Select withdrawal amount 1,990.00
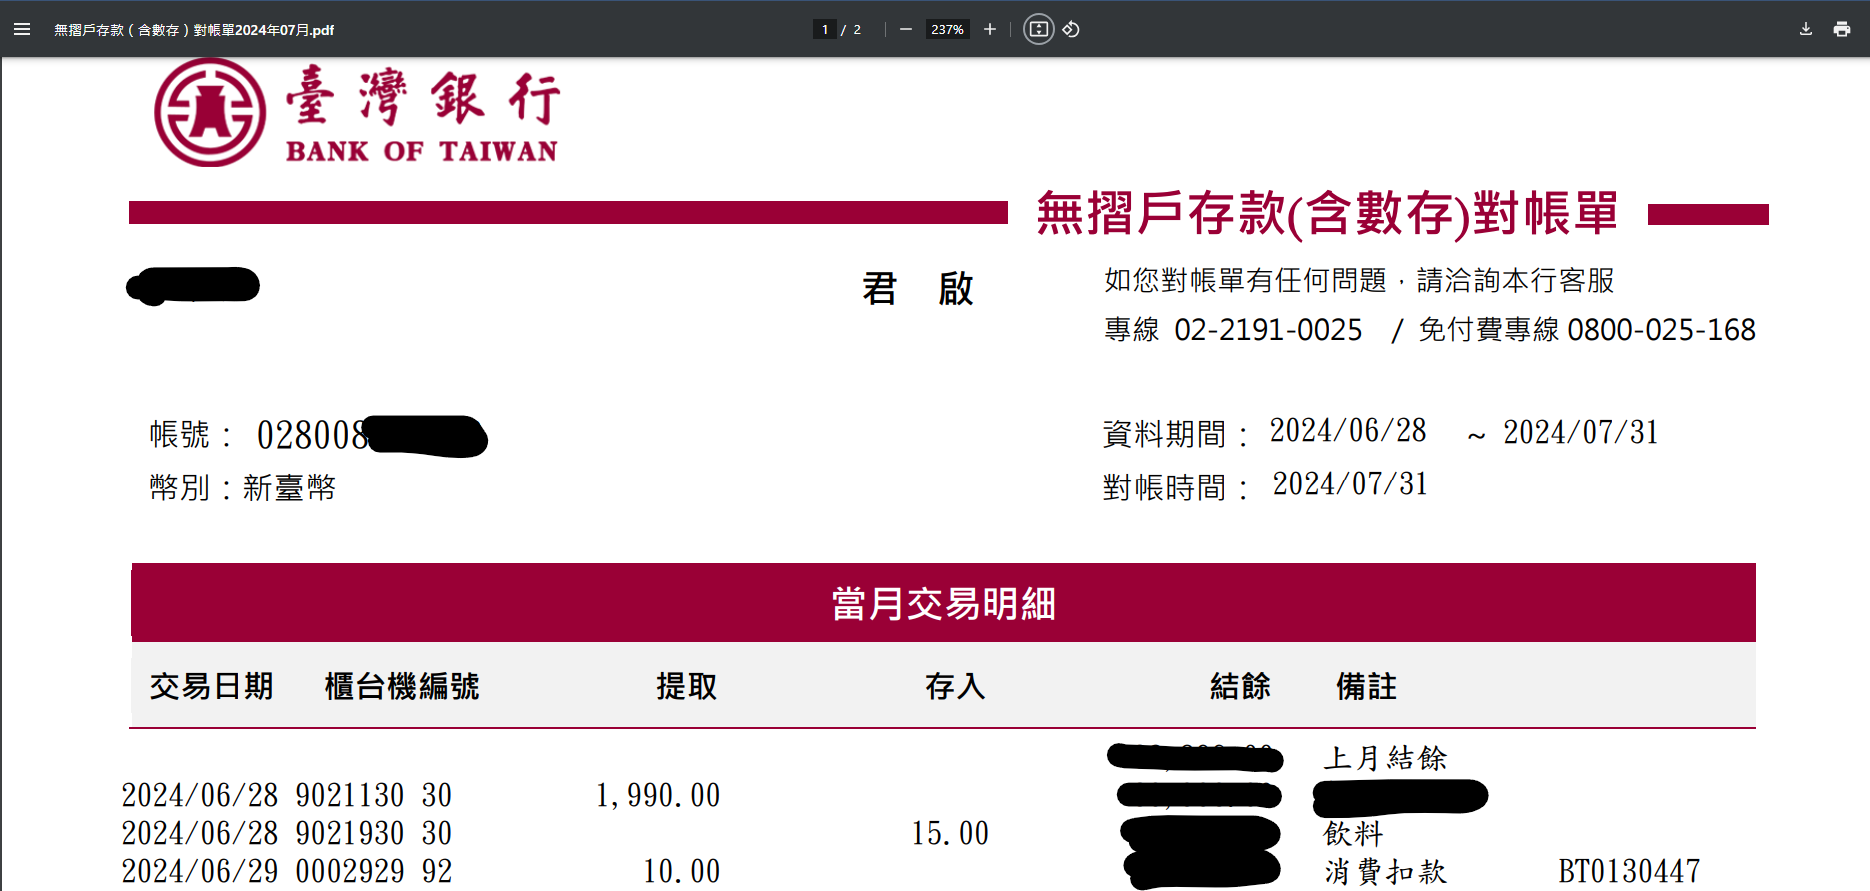 tap(658, 795)
